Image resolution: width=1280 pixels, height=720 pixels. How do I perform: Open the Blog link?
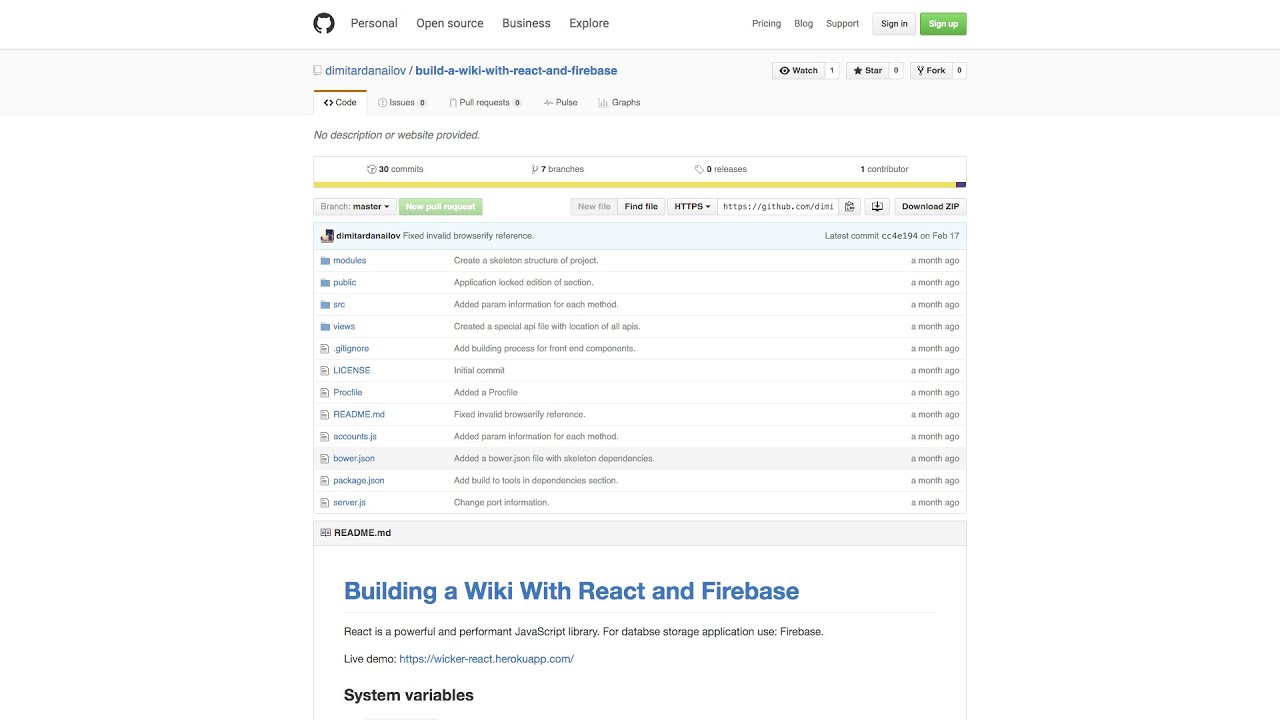(804, 24)
